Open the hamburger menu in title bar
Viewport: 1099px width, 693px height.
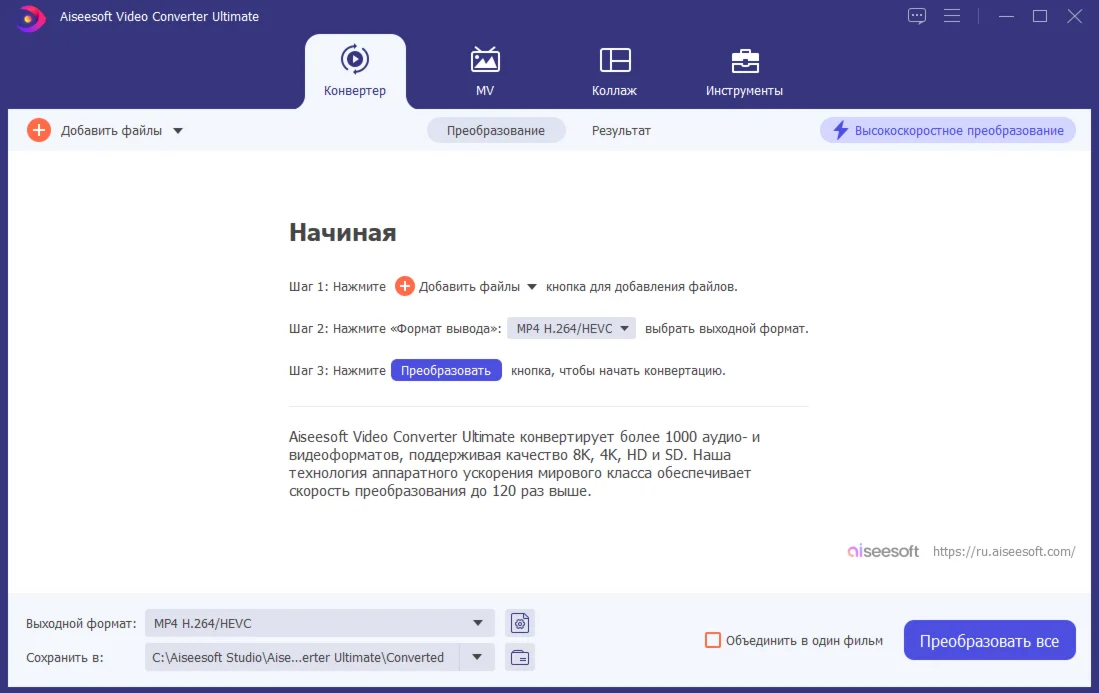click(951, 16)
